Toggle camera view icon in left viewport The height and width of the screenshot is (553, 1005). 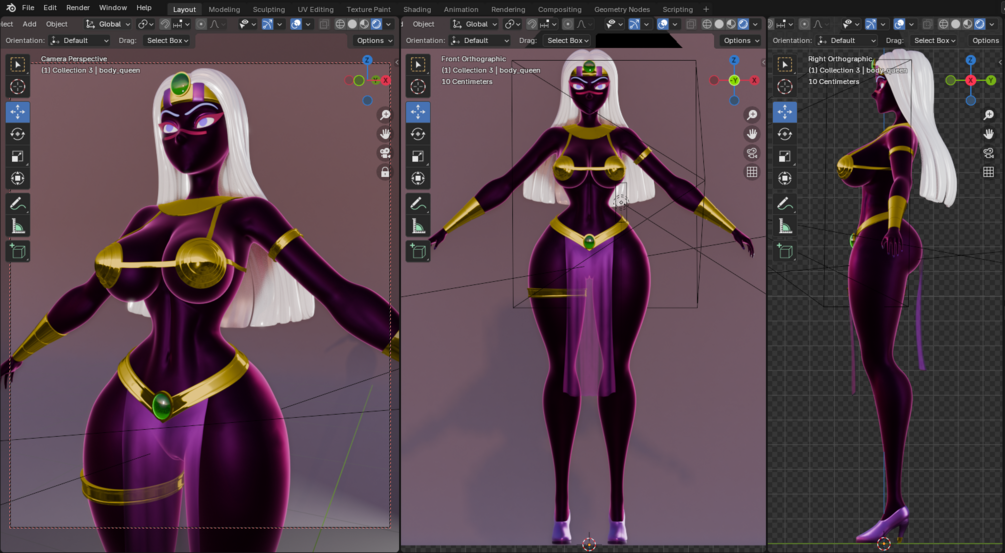385,153
